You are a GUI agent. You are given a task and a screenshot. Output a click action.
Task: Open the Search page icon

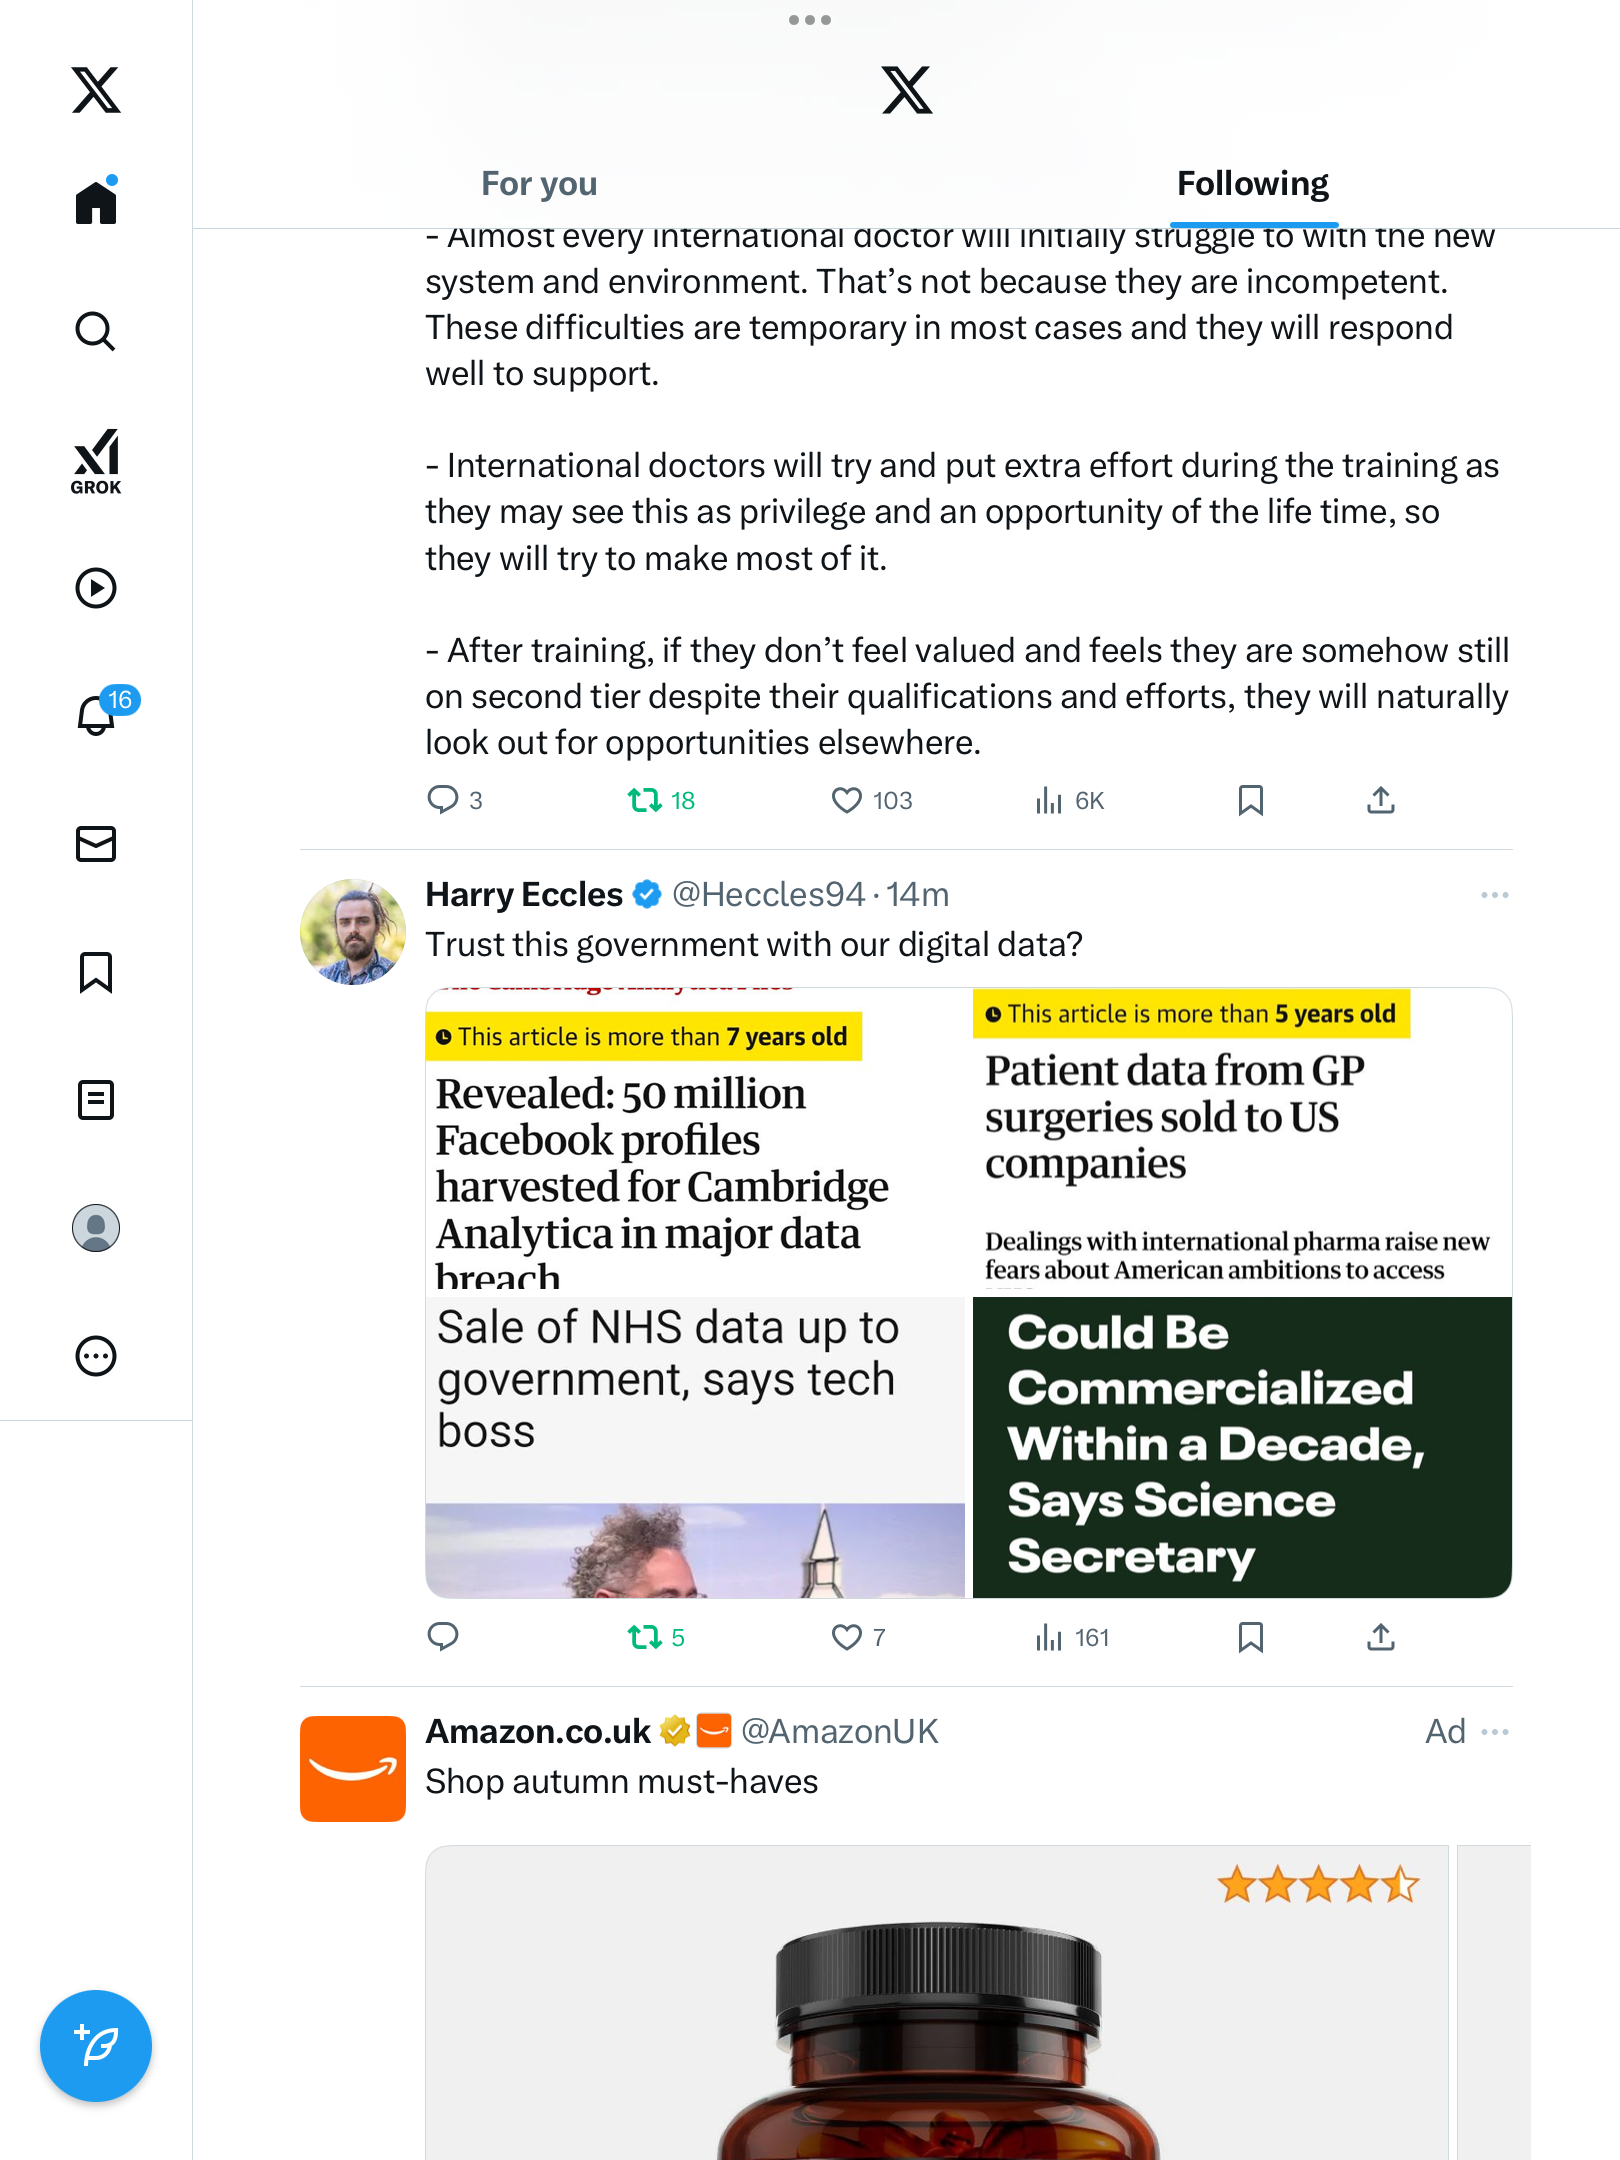point(96,331)
